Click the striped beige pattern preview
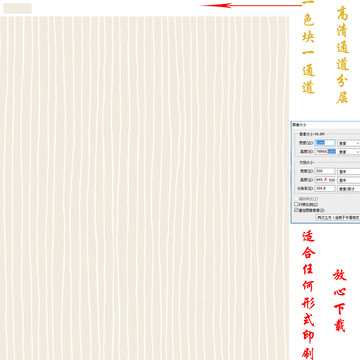 [144, 188]
